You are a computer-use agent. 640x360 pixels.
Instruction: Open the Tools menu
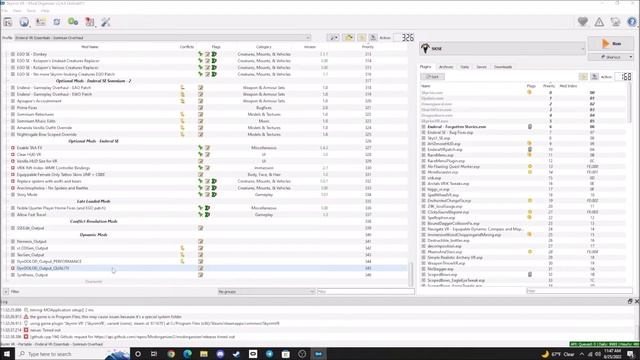tap(31, 11)
